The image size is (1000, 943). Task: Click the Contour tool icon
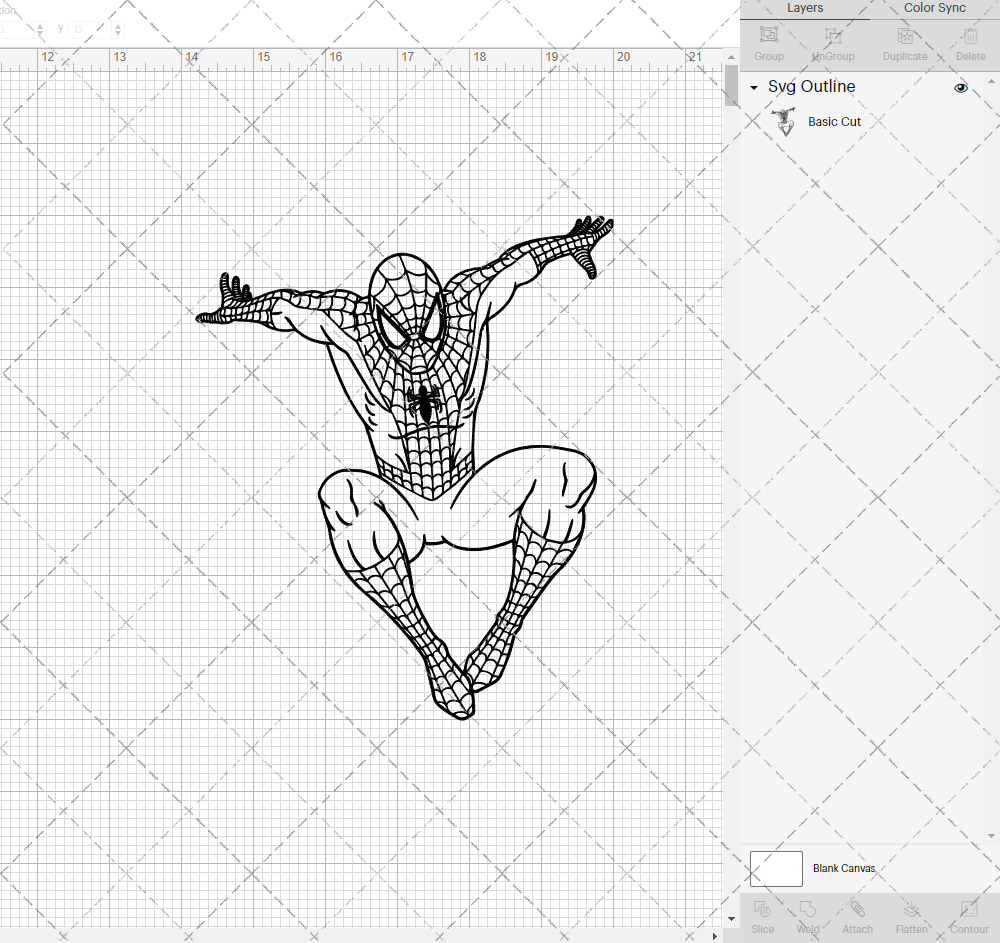(x=969, y=909)
